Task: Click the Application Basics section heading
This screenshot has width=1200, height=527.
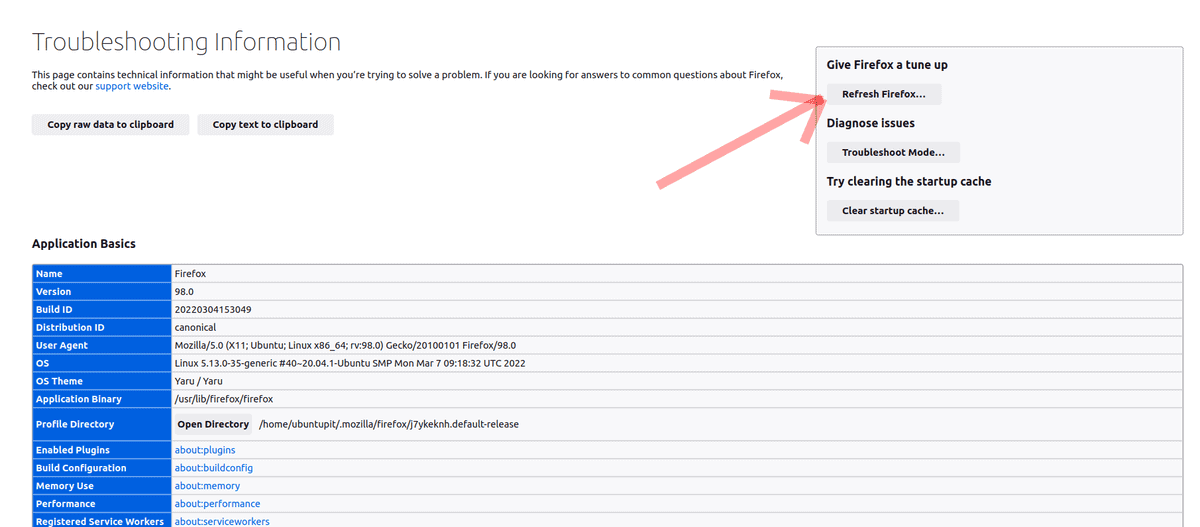Action: 84,244
